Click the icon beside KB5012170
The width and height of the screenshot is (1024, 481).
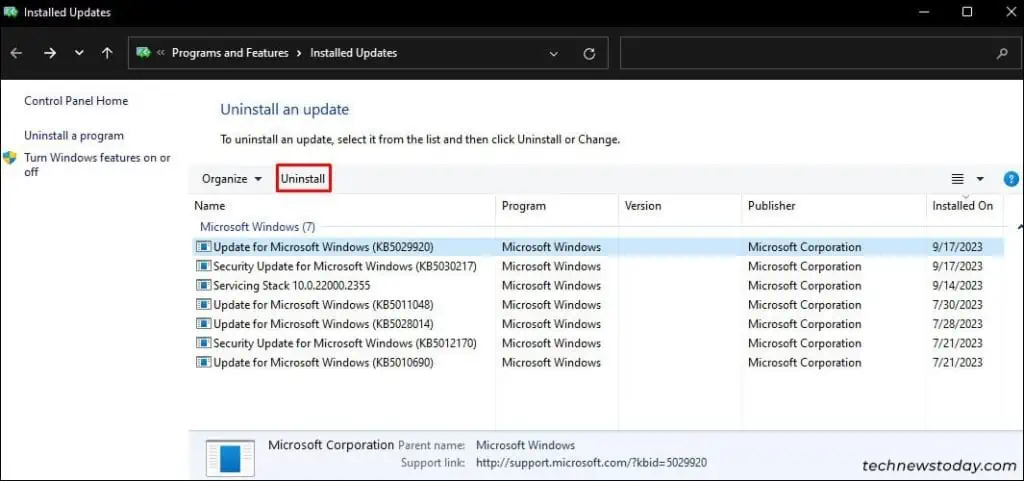coord(204,343)
